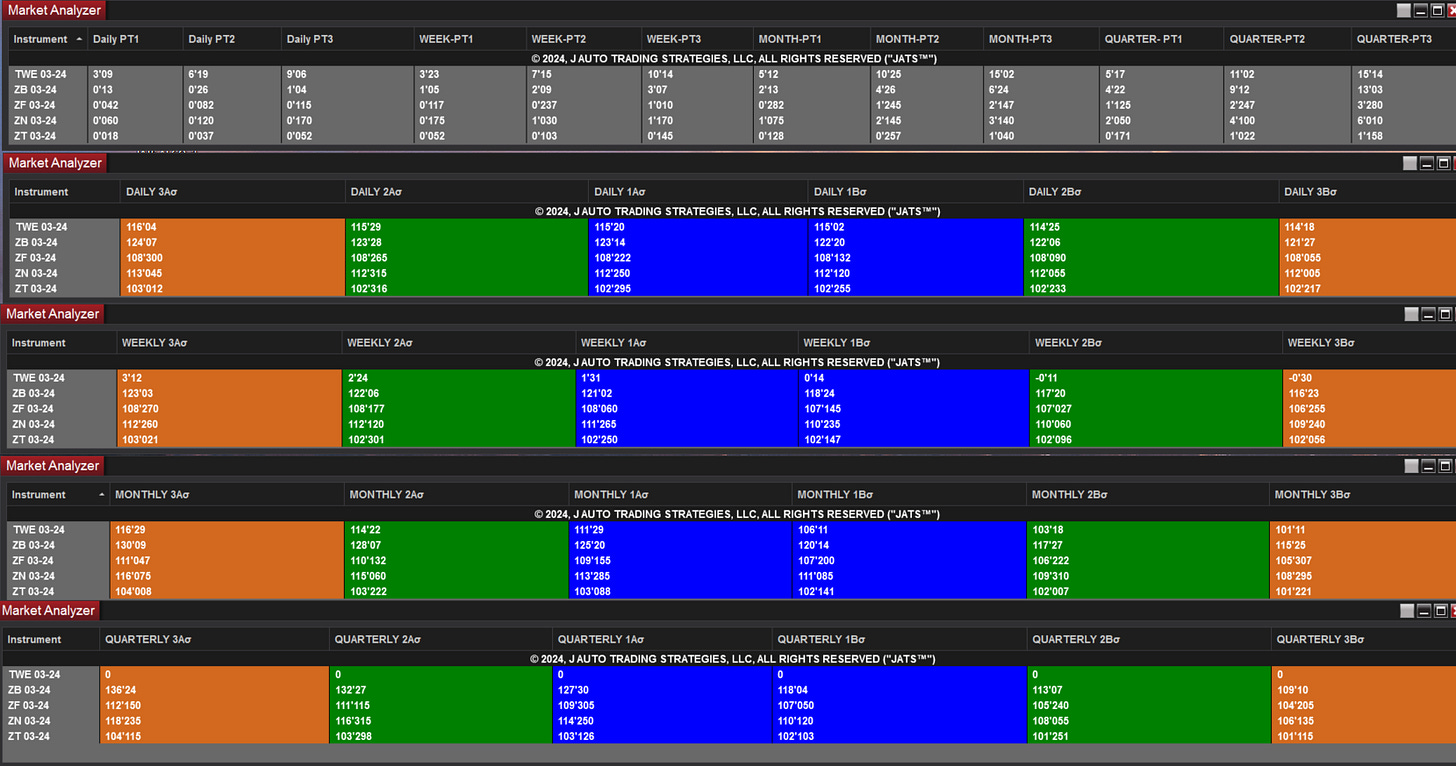Select the 110'235 cell in WEEKLY 1Bσ
The width and height of the screenshot is (1456, 766).
[x=913, y=425]
